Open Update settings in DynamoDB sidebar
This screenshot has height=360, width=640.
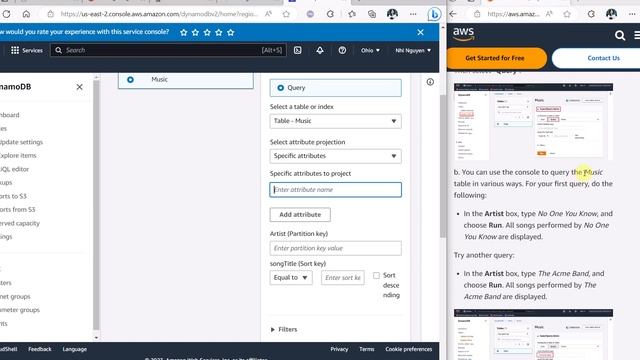(22, 142)
